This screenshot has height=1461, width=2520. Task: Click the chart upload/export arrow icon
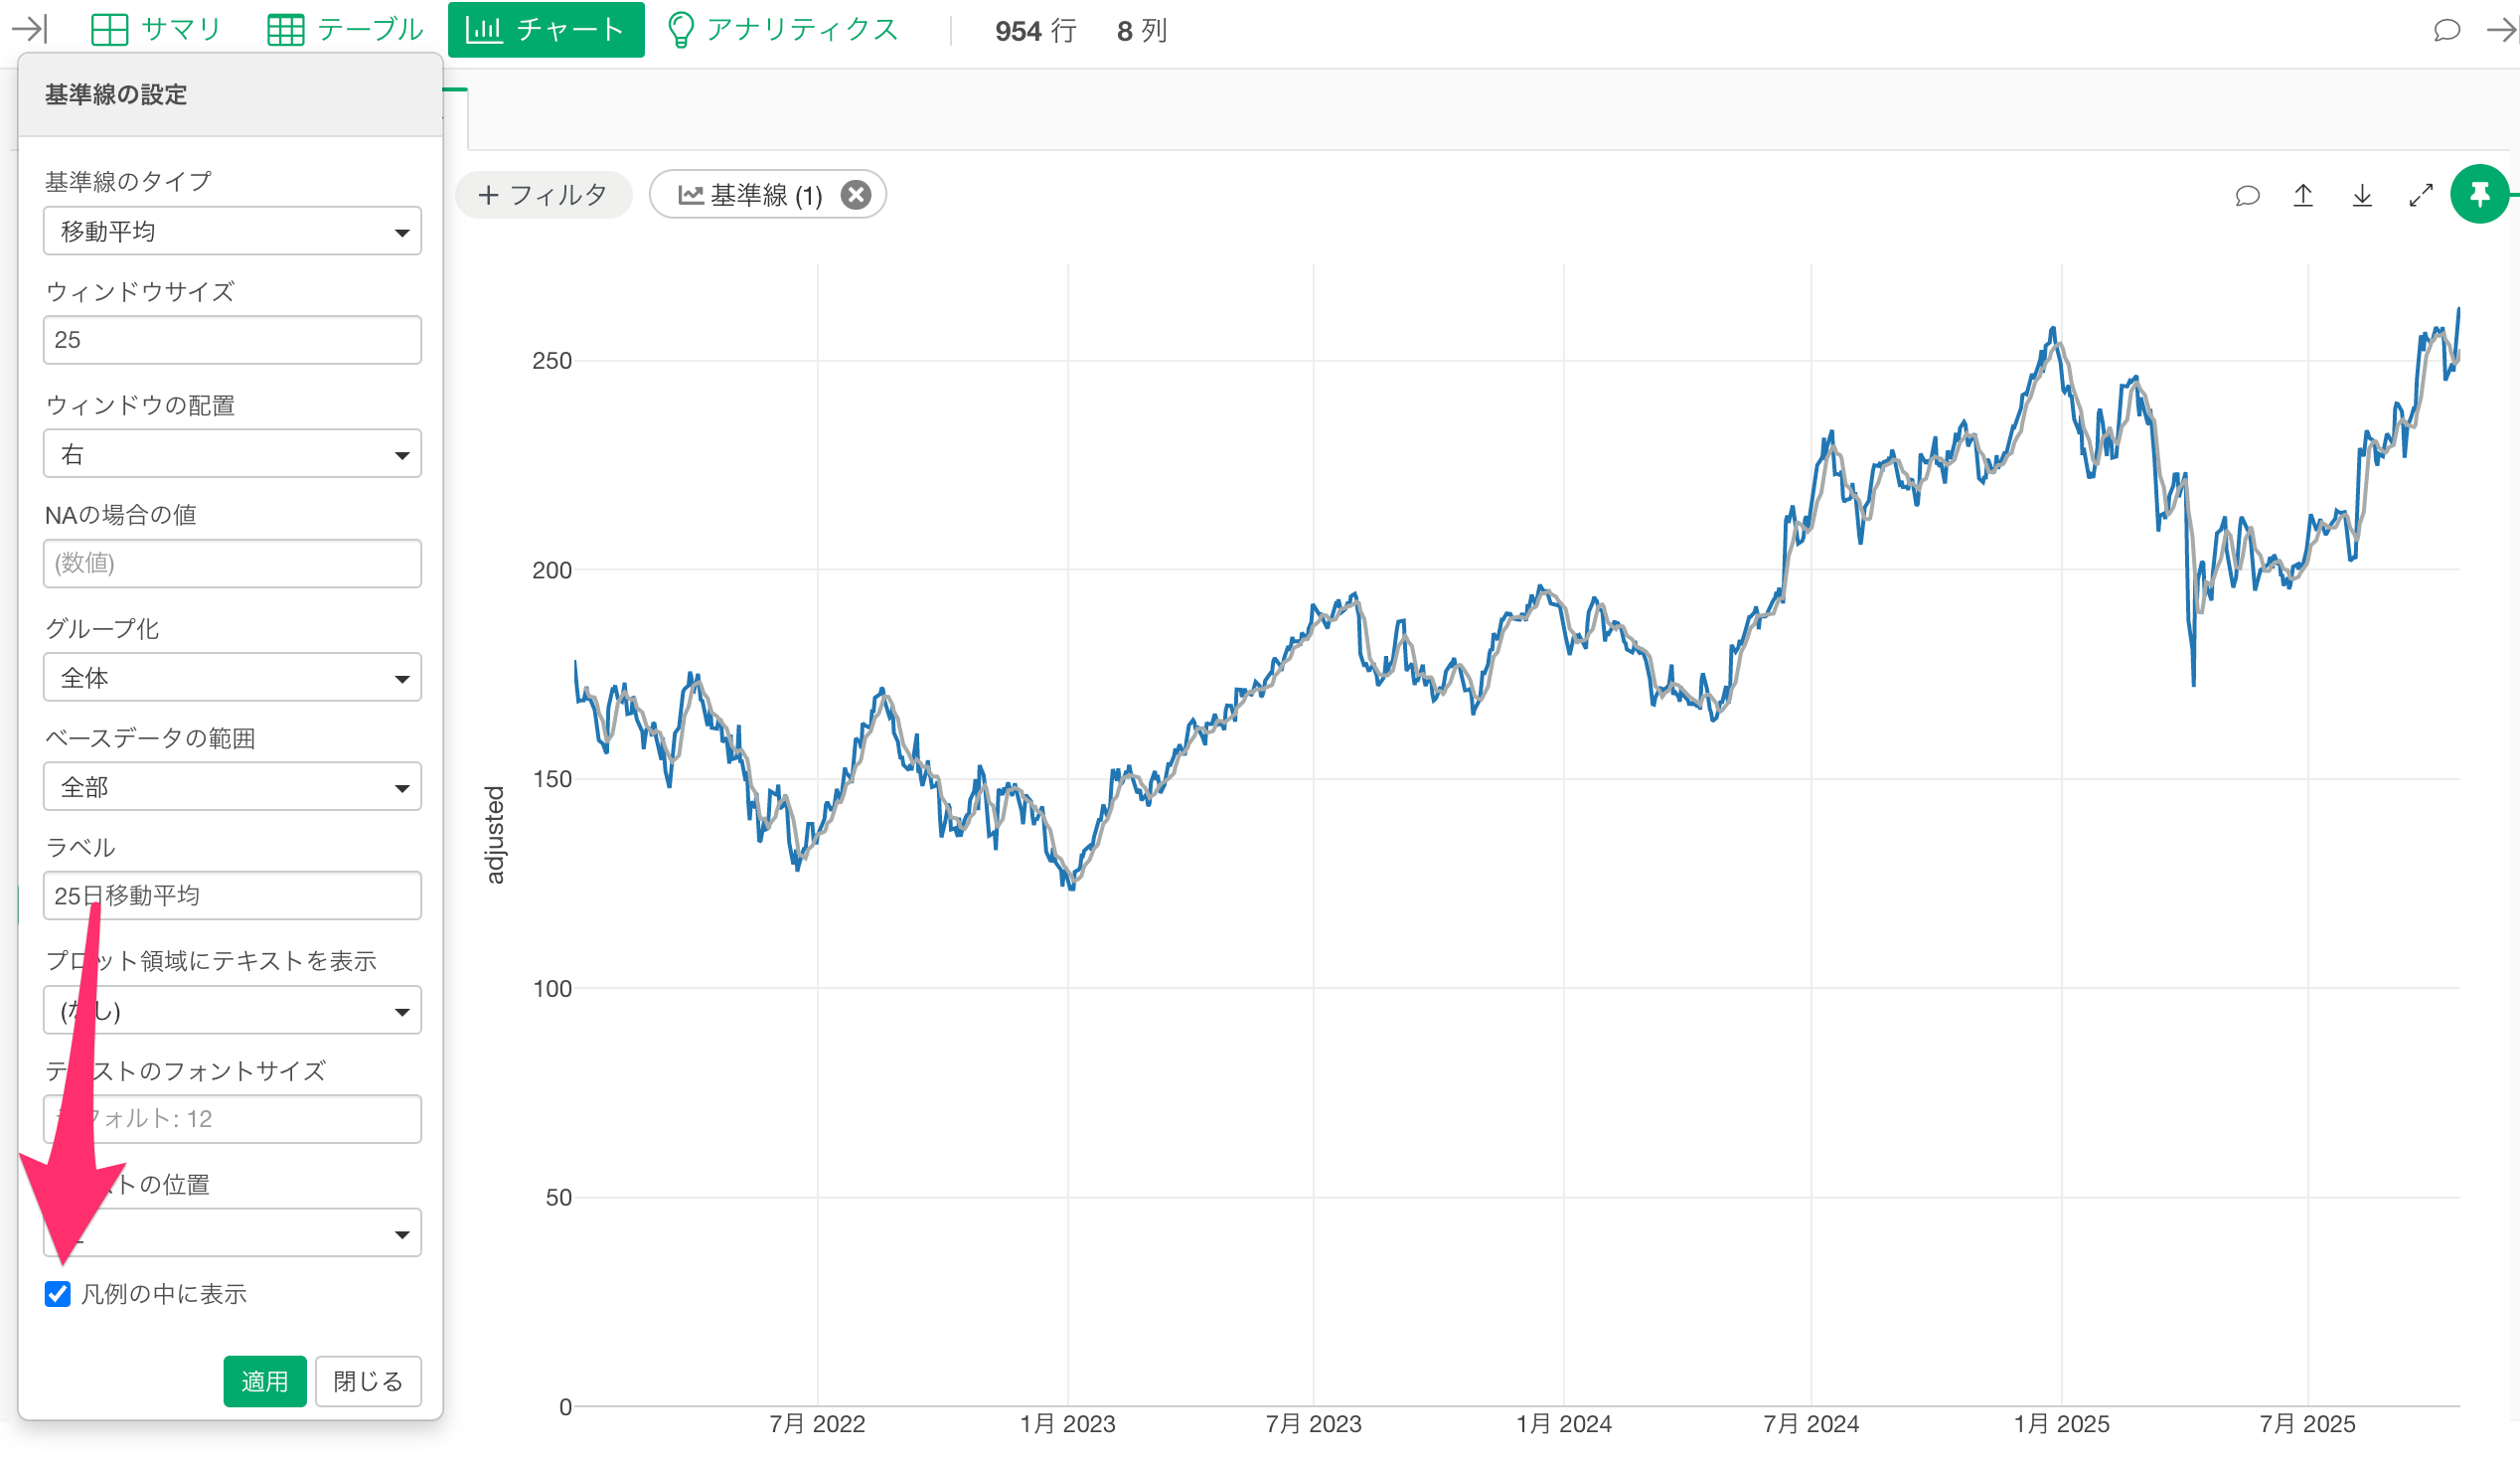[2302, 195]
